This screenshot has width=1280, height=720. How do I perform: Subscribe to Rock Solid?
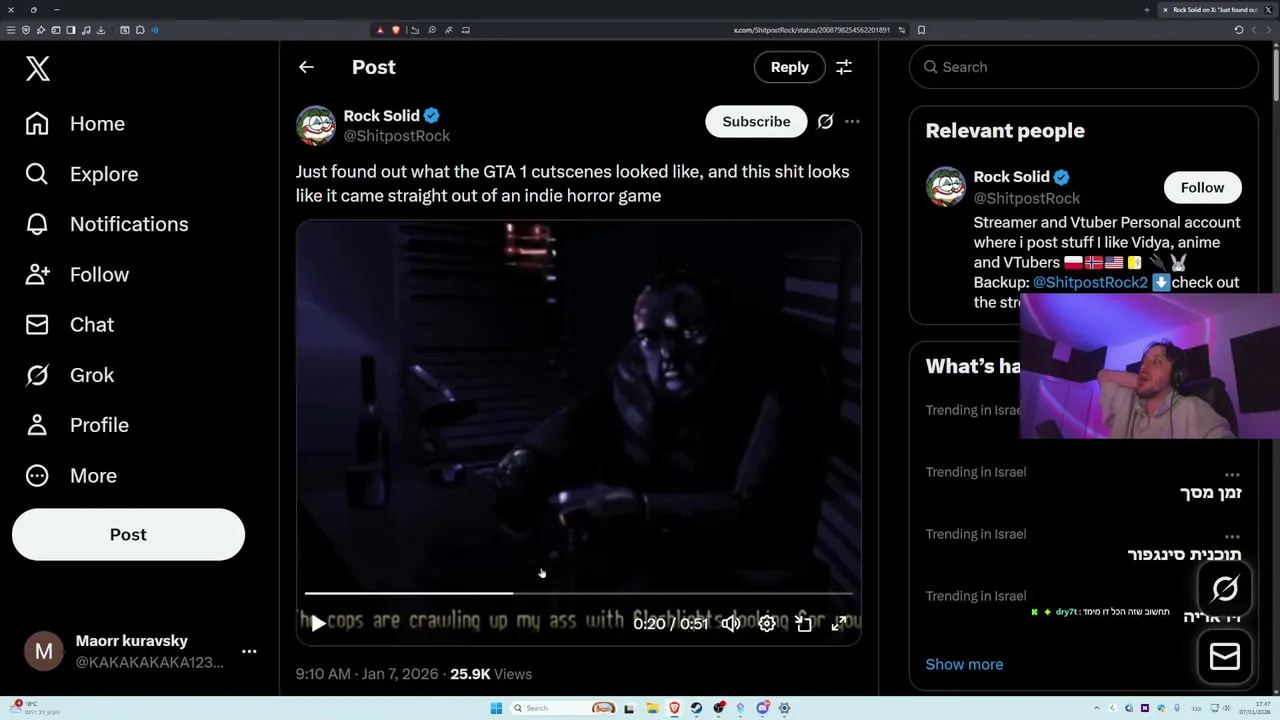coord(756,121)
